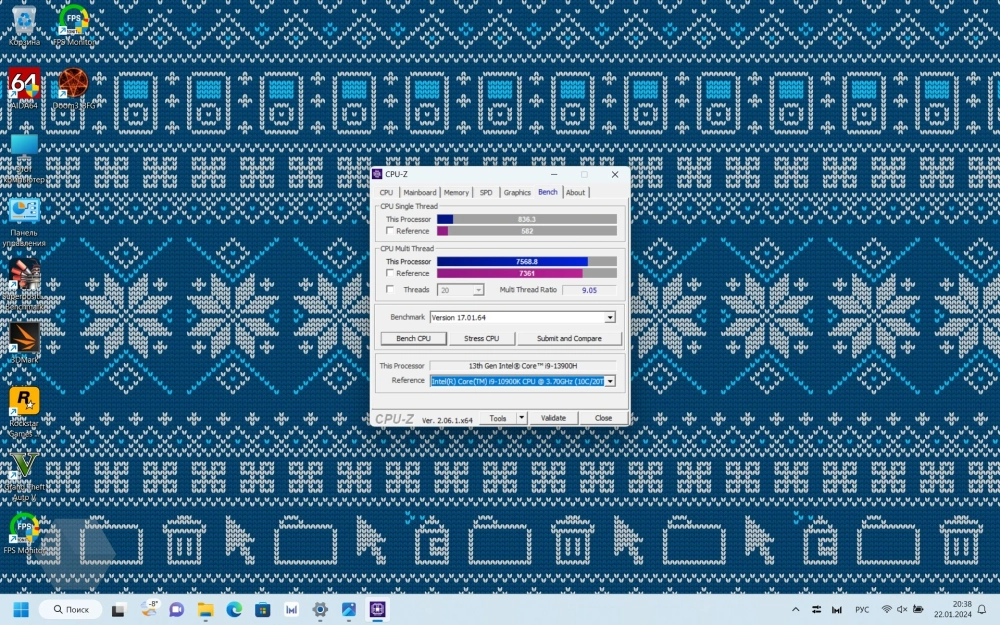
Task: Check the Threads checkbox
Action: point(390,290)
